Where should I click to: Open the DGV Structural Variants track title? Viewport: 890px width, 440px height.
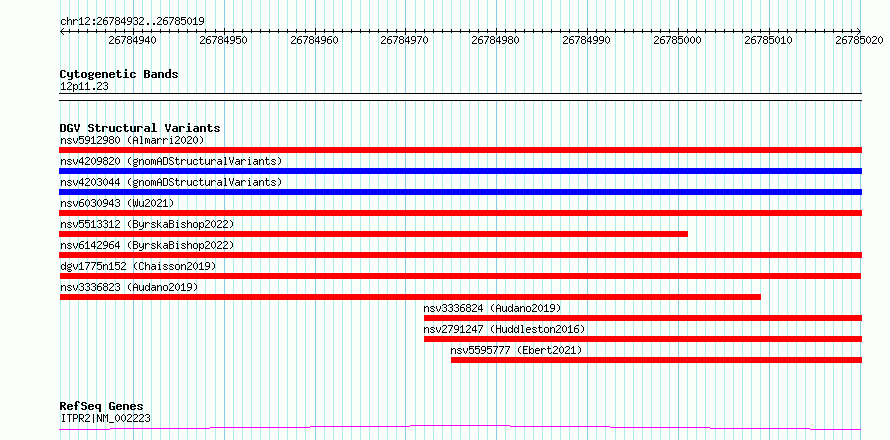coord(140,128)
